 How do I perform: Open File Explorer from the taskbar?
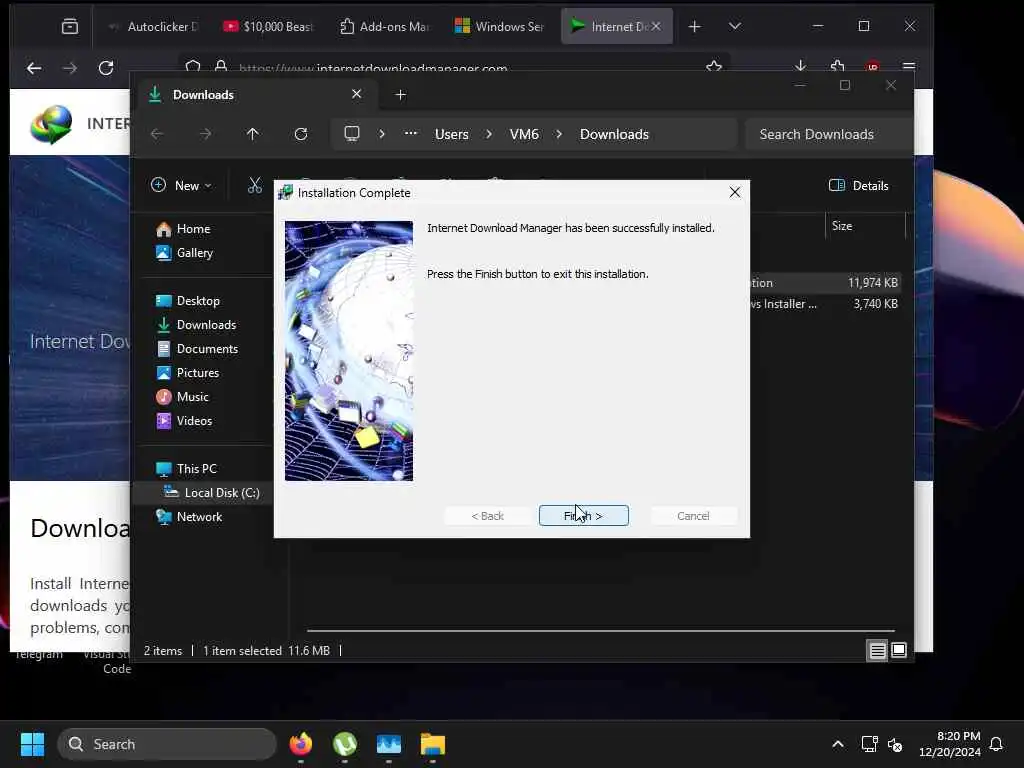click(432, 744)
